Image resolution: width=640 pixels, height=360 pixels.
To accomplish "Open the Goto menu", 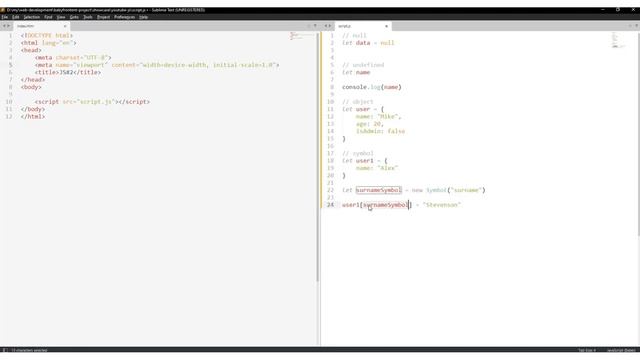I will point(74,17).
